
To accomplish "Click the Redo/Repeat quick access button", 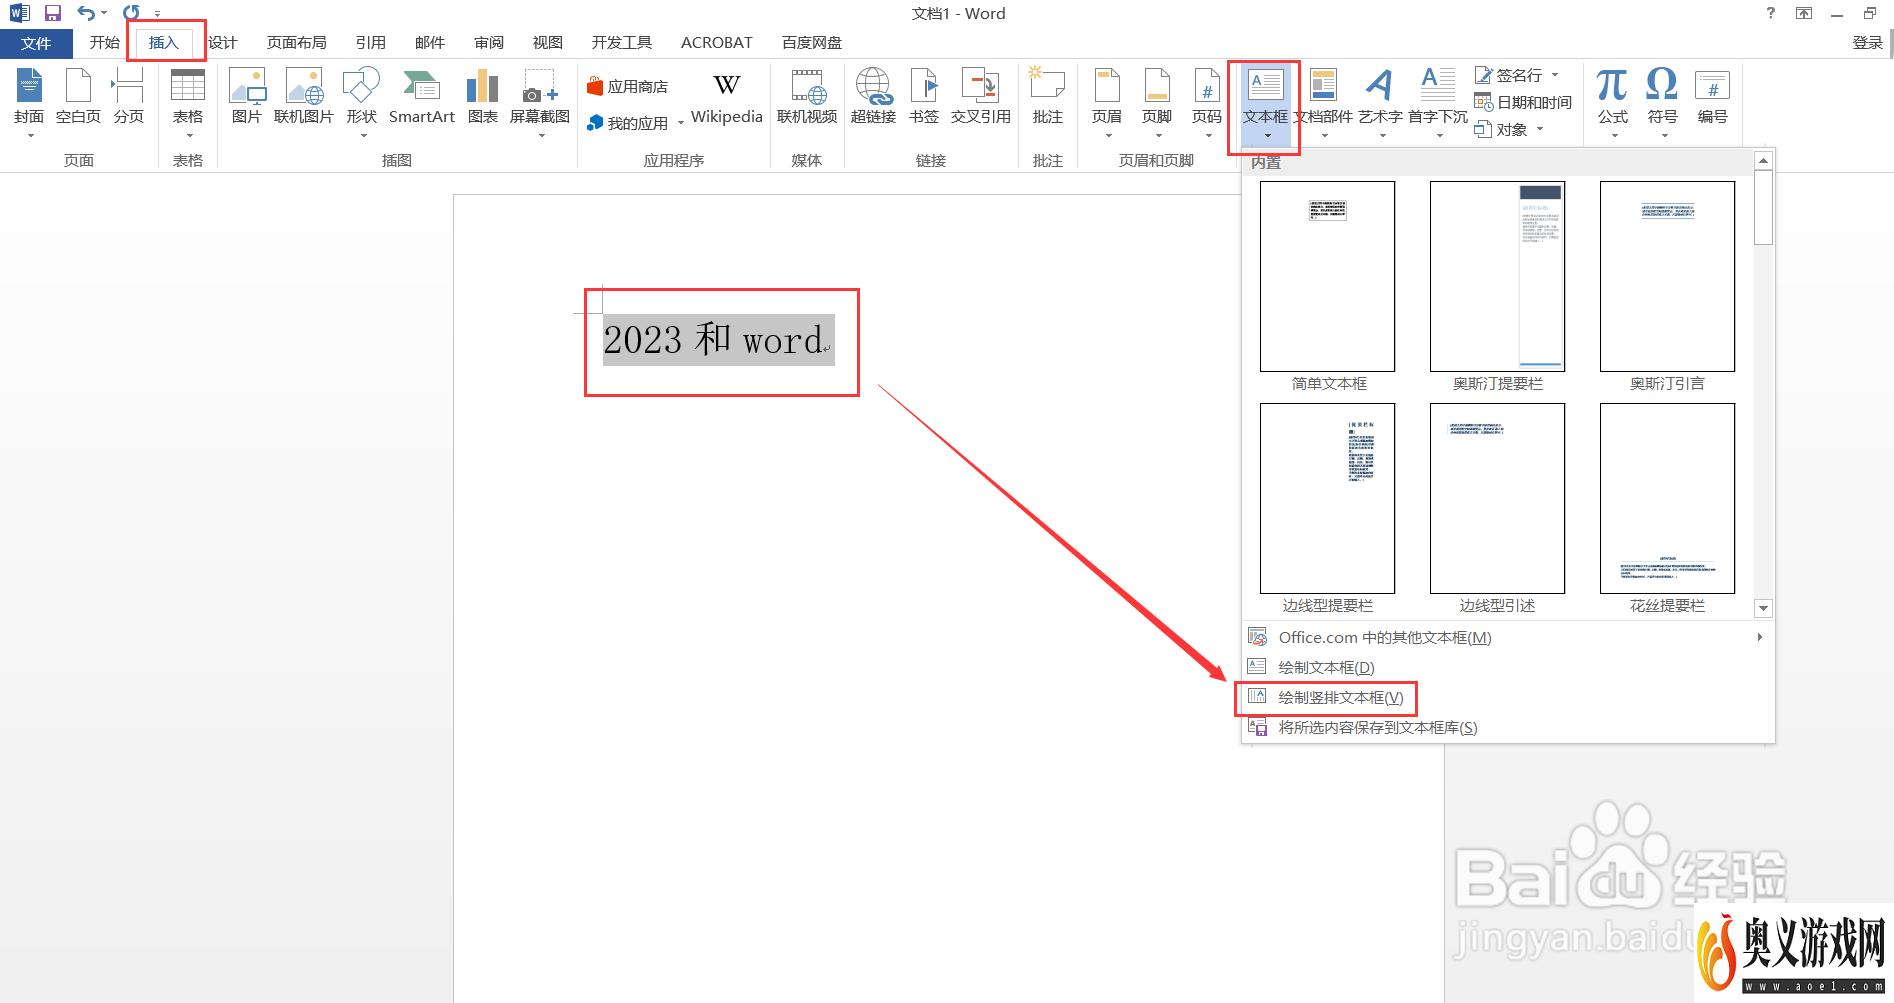I will pyautogui.click(x=131, y=13).
